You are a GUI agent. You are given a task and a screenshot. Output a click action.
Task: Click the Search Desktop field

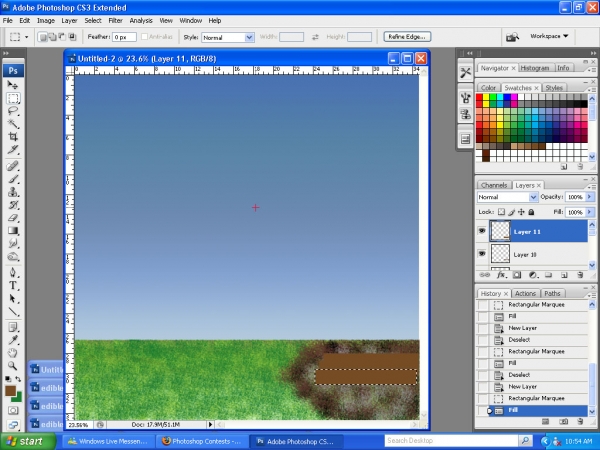[x=451, y=441]
